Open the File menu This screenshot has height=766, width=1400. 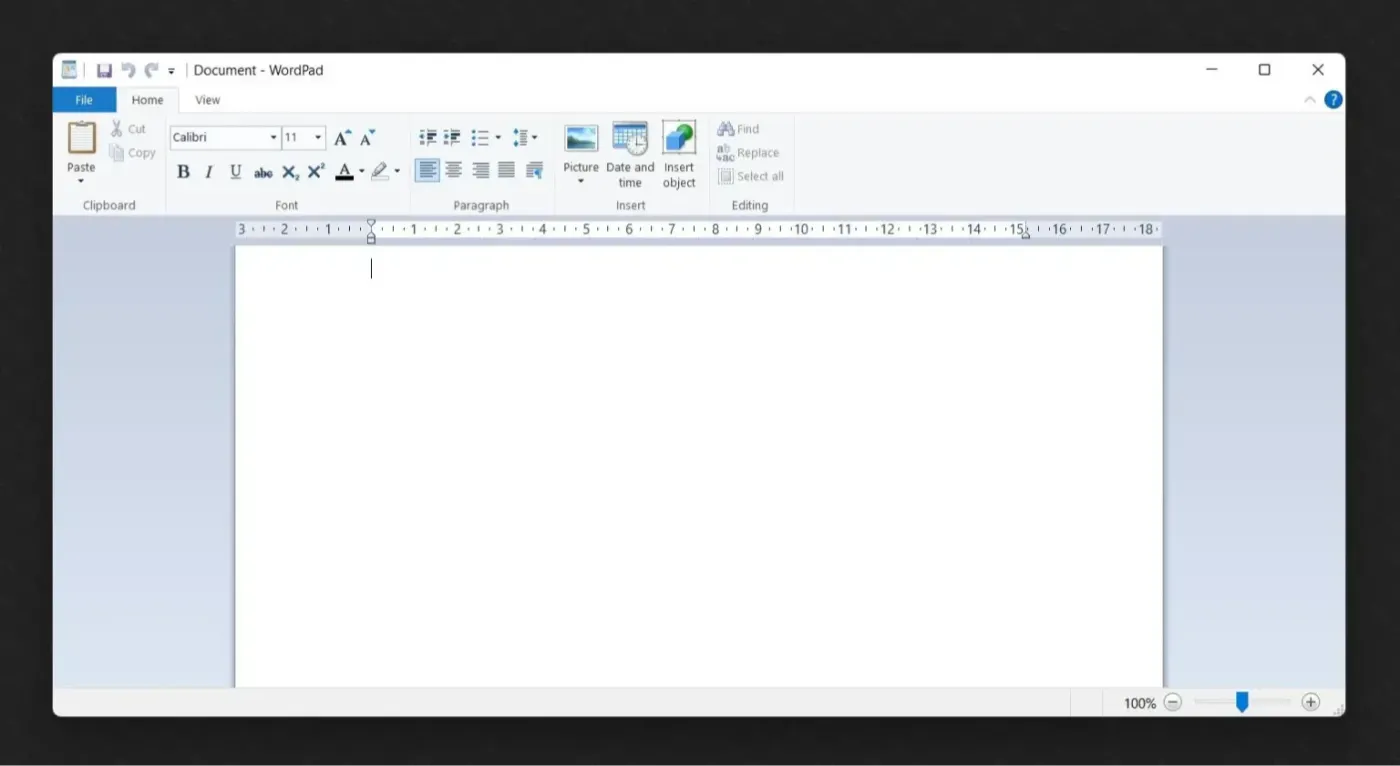(84, 99)
